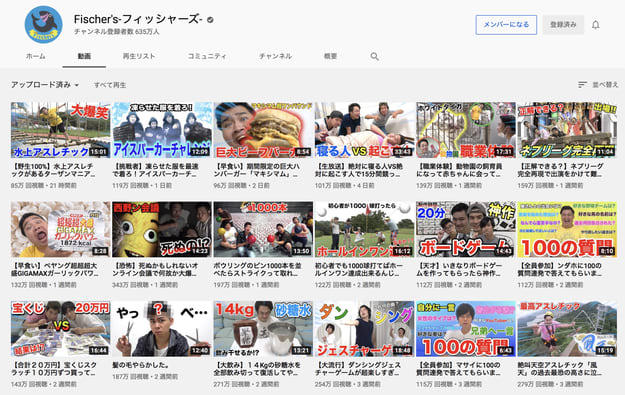Click the メンバーになる join button
The height and width of the screenshot is (395, 625).
coord(506,25)
